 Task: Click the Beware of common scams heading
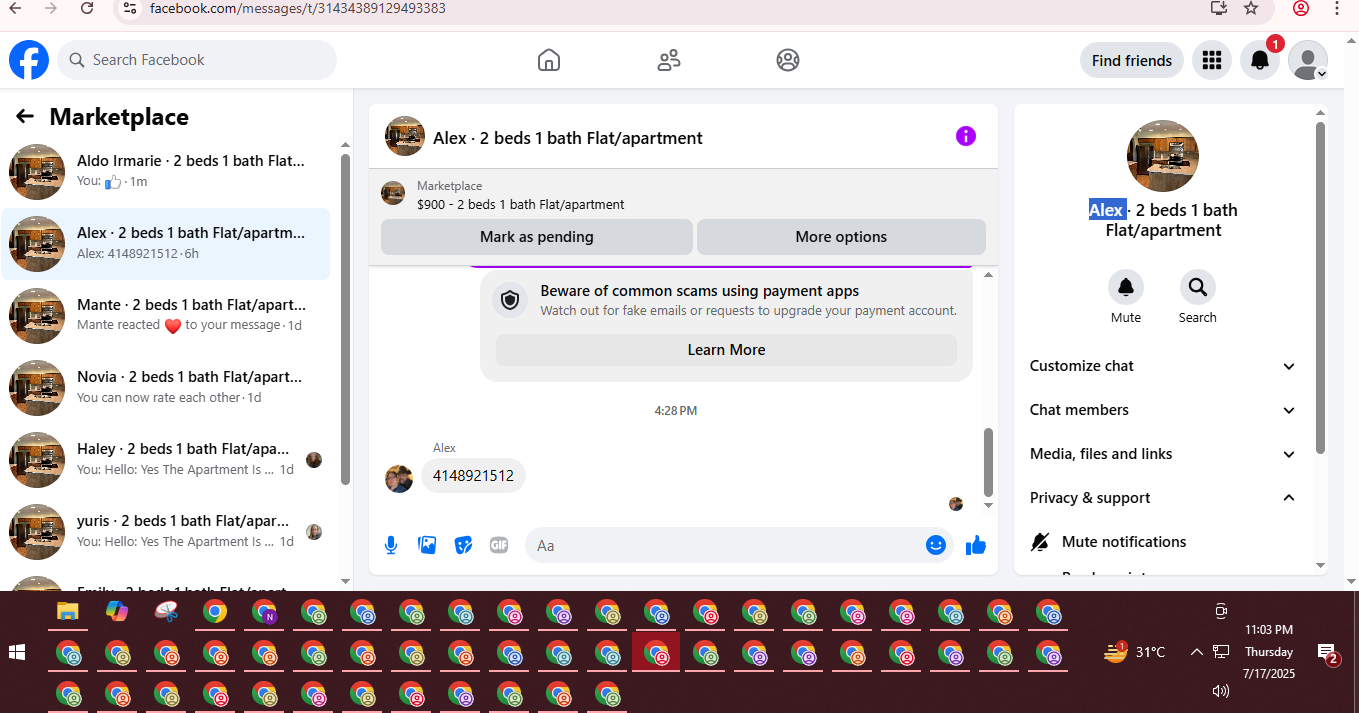[700, 292]
